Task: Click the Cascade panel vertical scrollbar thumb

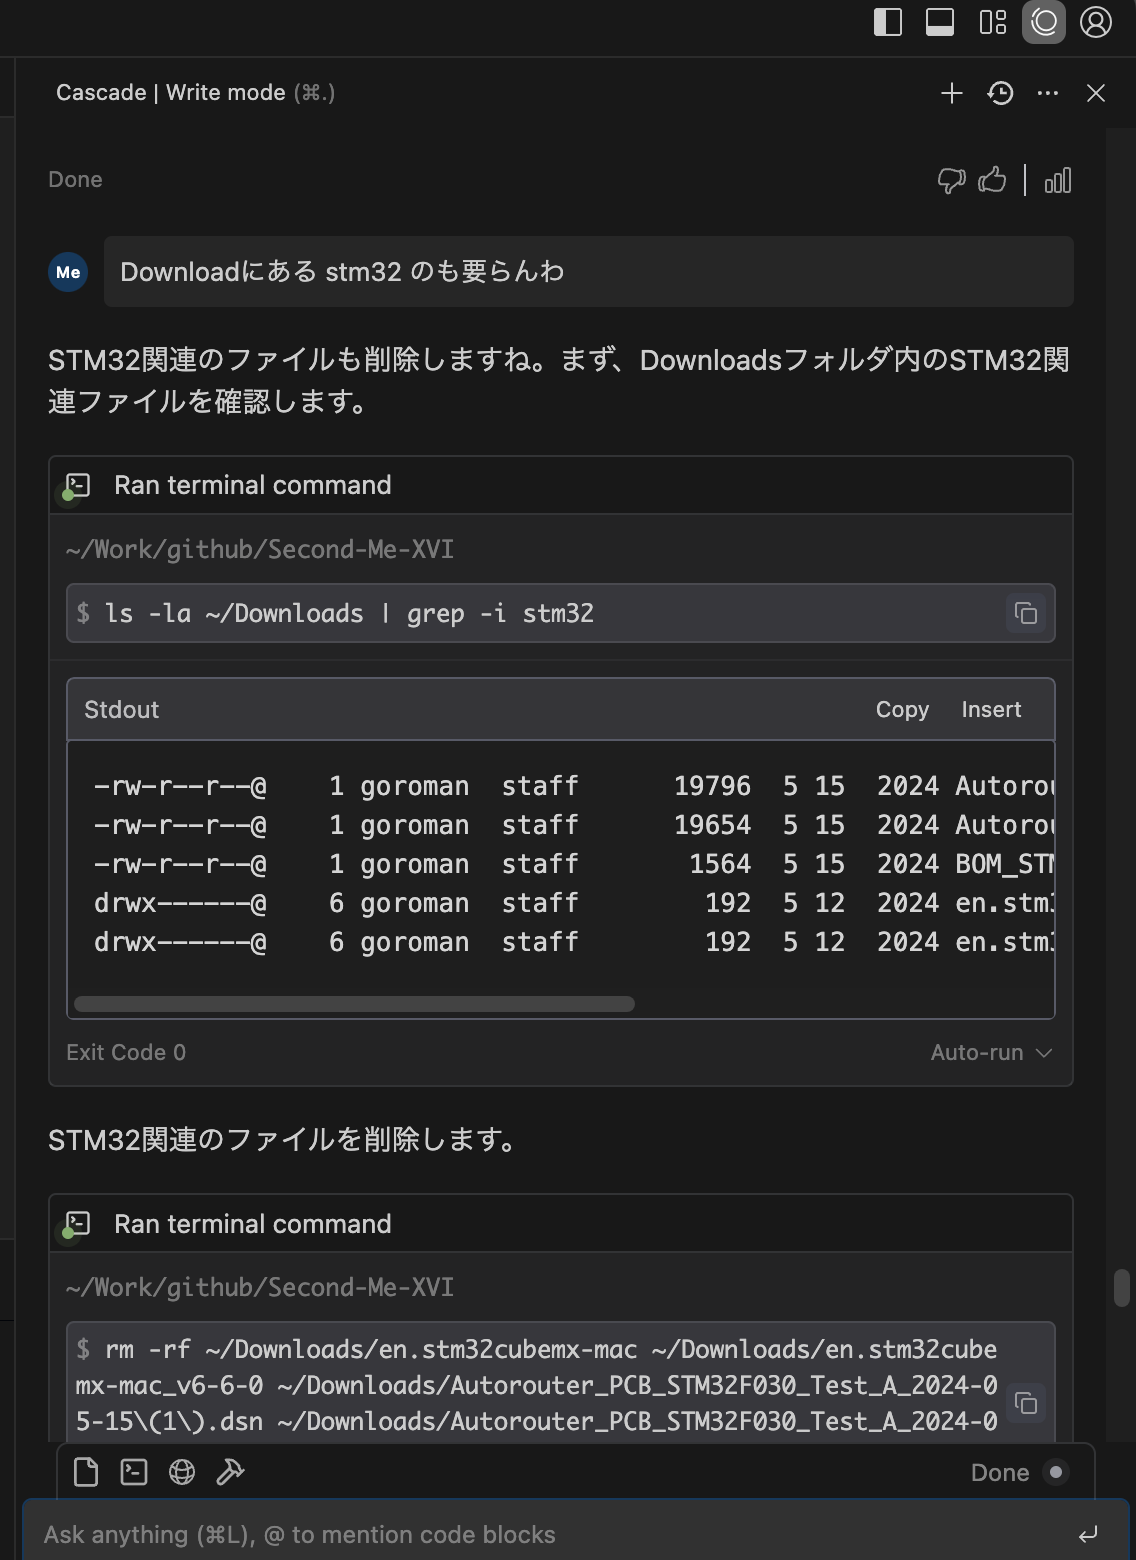Action: [x=1121, y=1288]
